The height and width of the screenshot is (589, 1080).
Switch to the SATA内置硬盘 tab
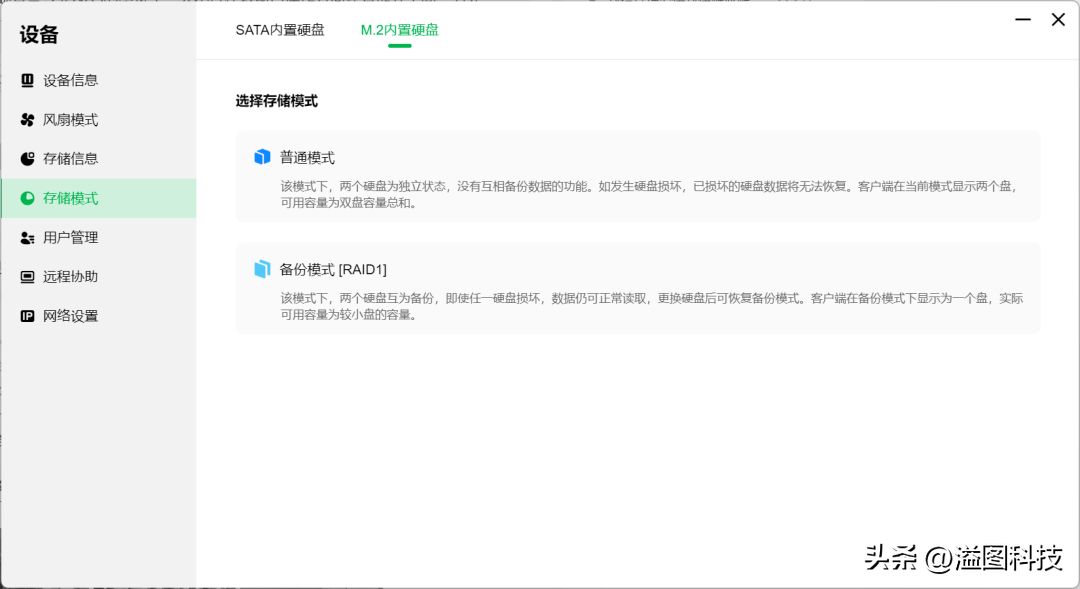(x=280, y=30)
